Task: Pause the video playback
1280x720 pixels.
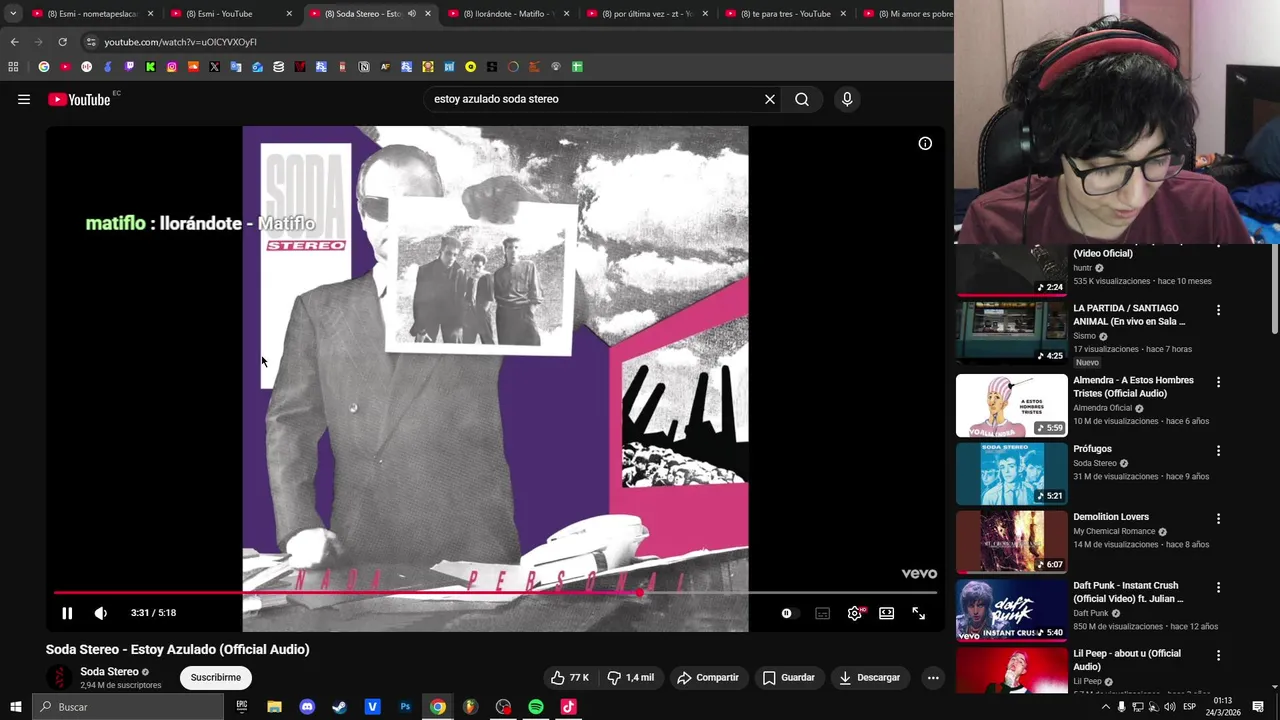Action: pos(67,613)
